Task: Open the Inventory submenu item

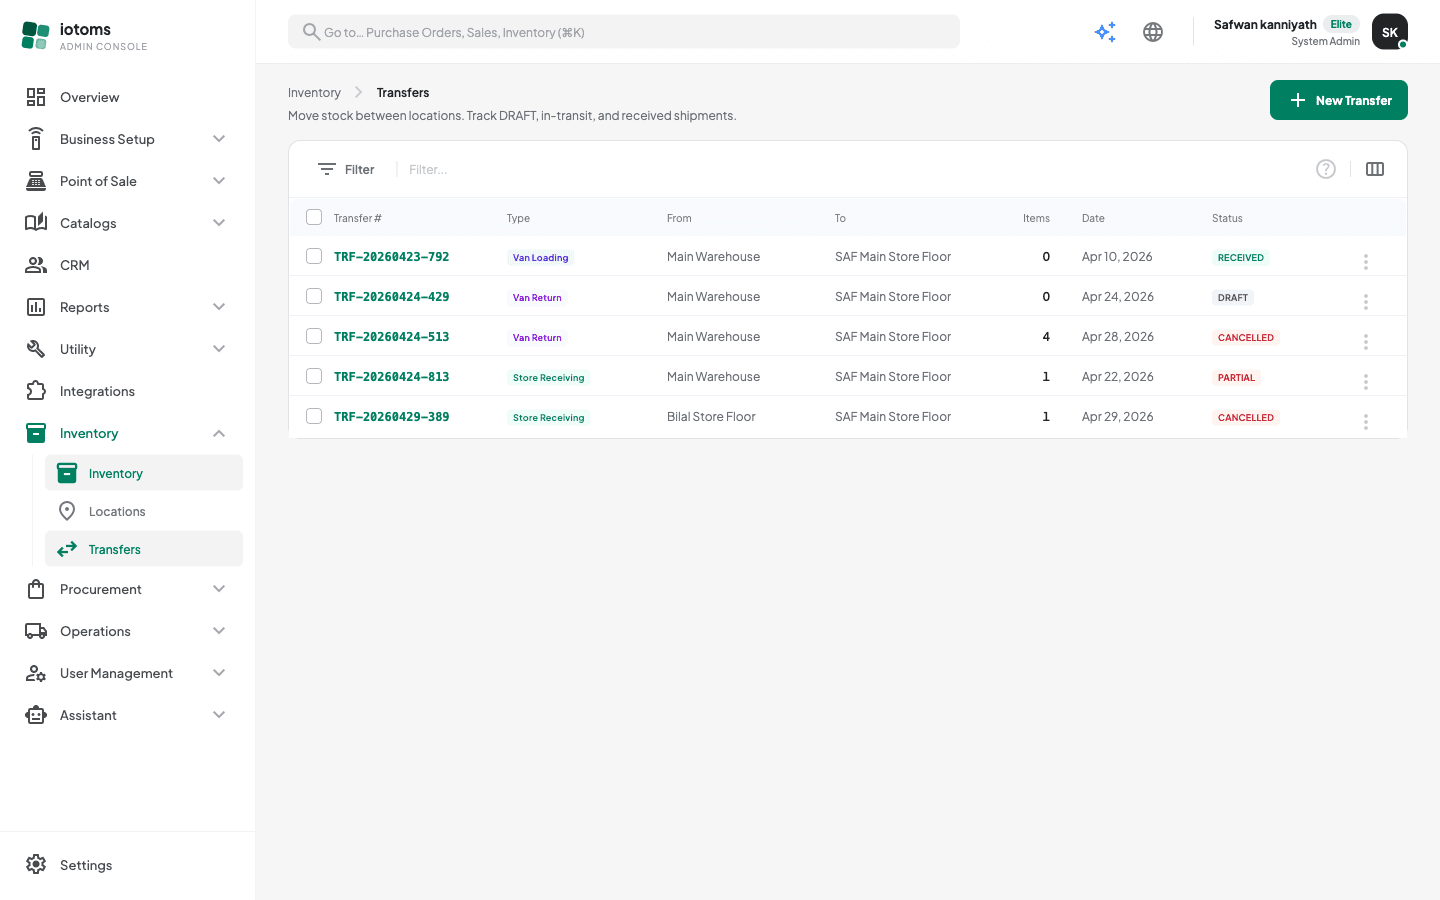Action: 144,473
